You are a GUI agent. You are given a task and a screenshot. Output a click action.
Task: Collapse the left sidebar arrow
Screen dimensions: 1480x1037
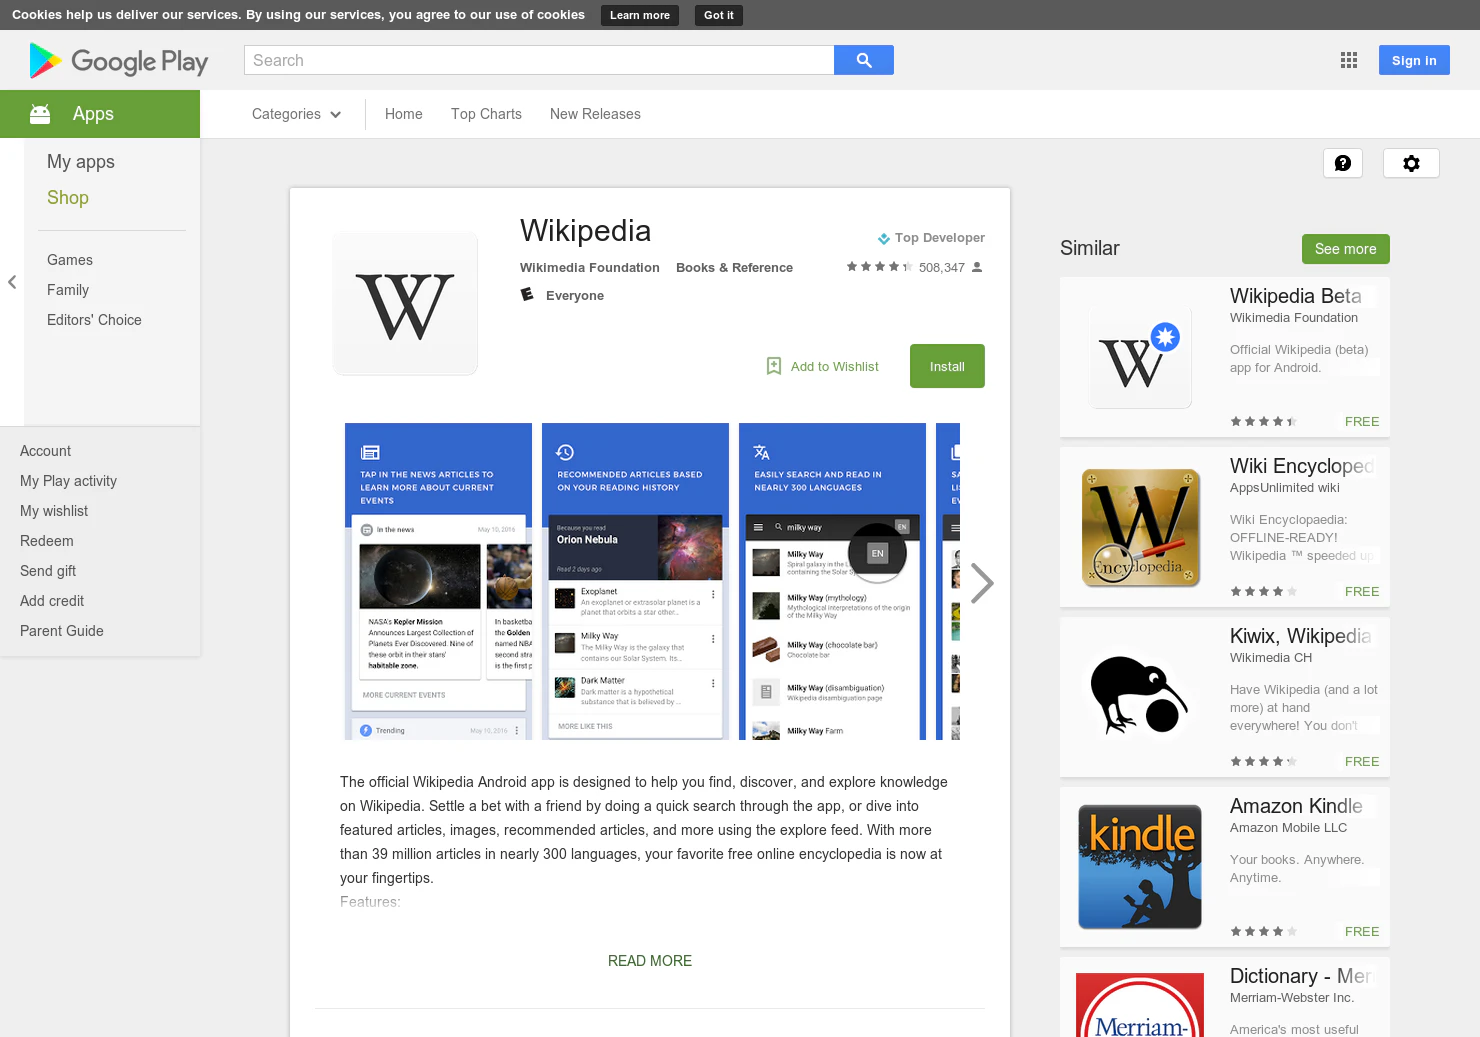click(12, 282)
